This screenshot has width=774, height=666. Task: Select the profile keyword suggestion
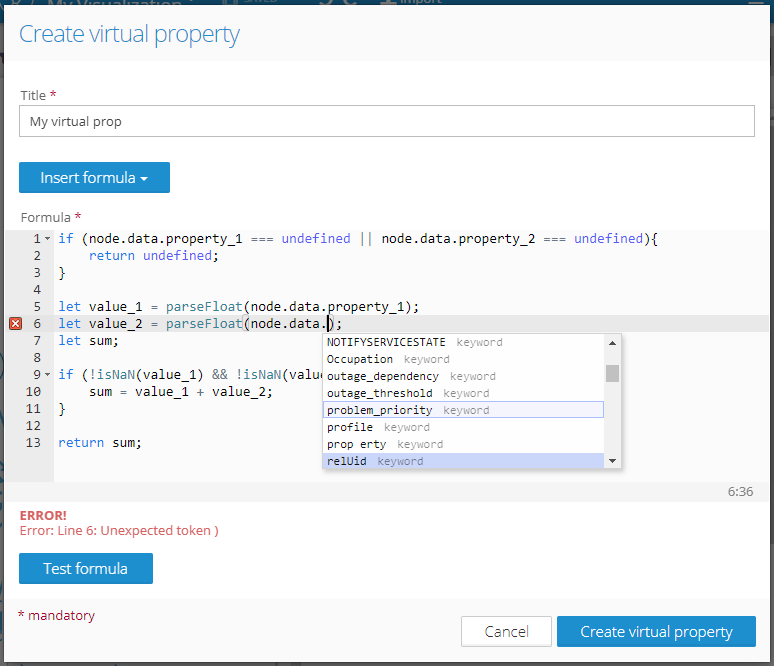[350, 427]
